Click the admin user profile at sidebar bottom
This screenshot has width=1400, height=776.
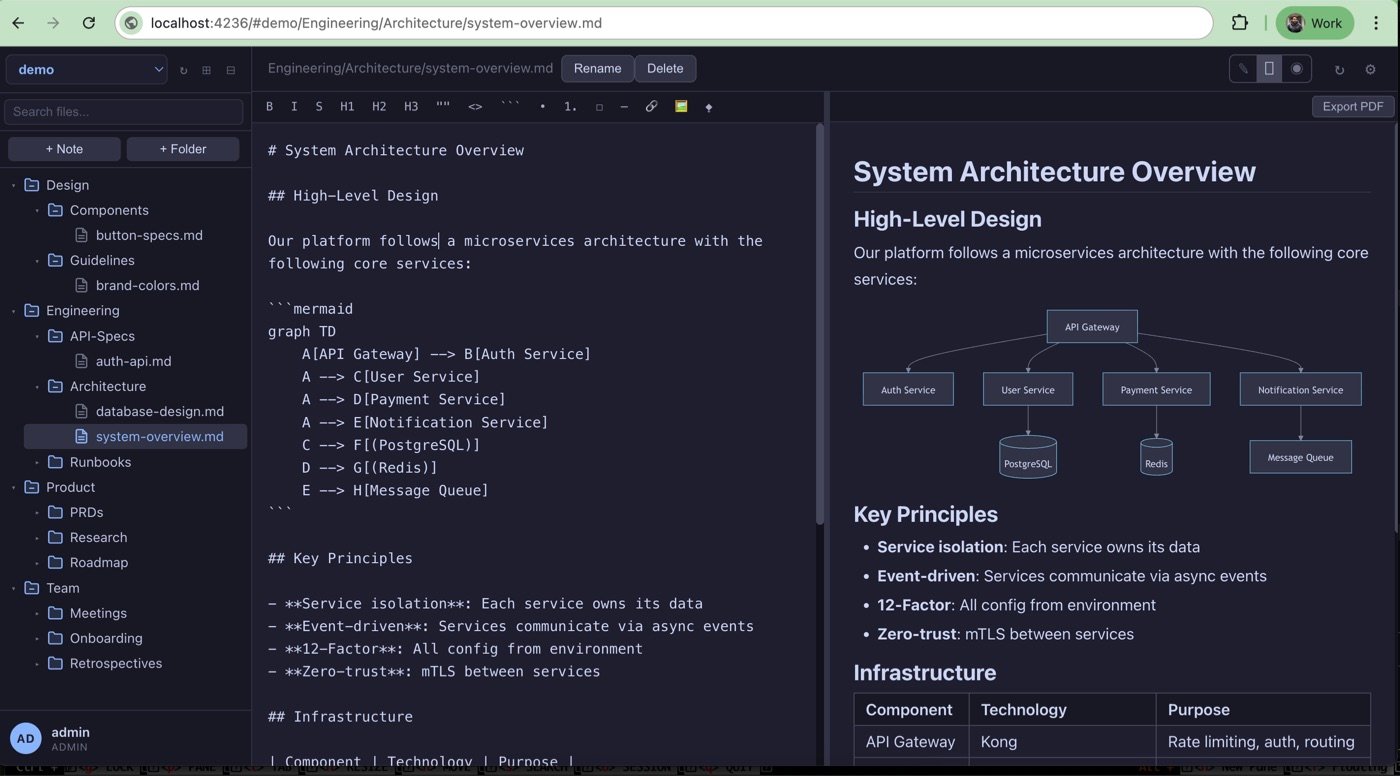click(x=125, y=739)
